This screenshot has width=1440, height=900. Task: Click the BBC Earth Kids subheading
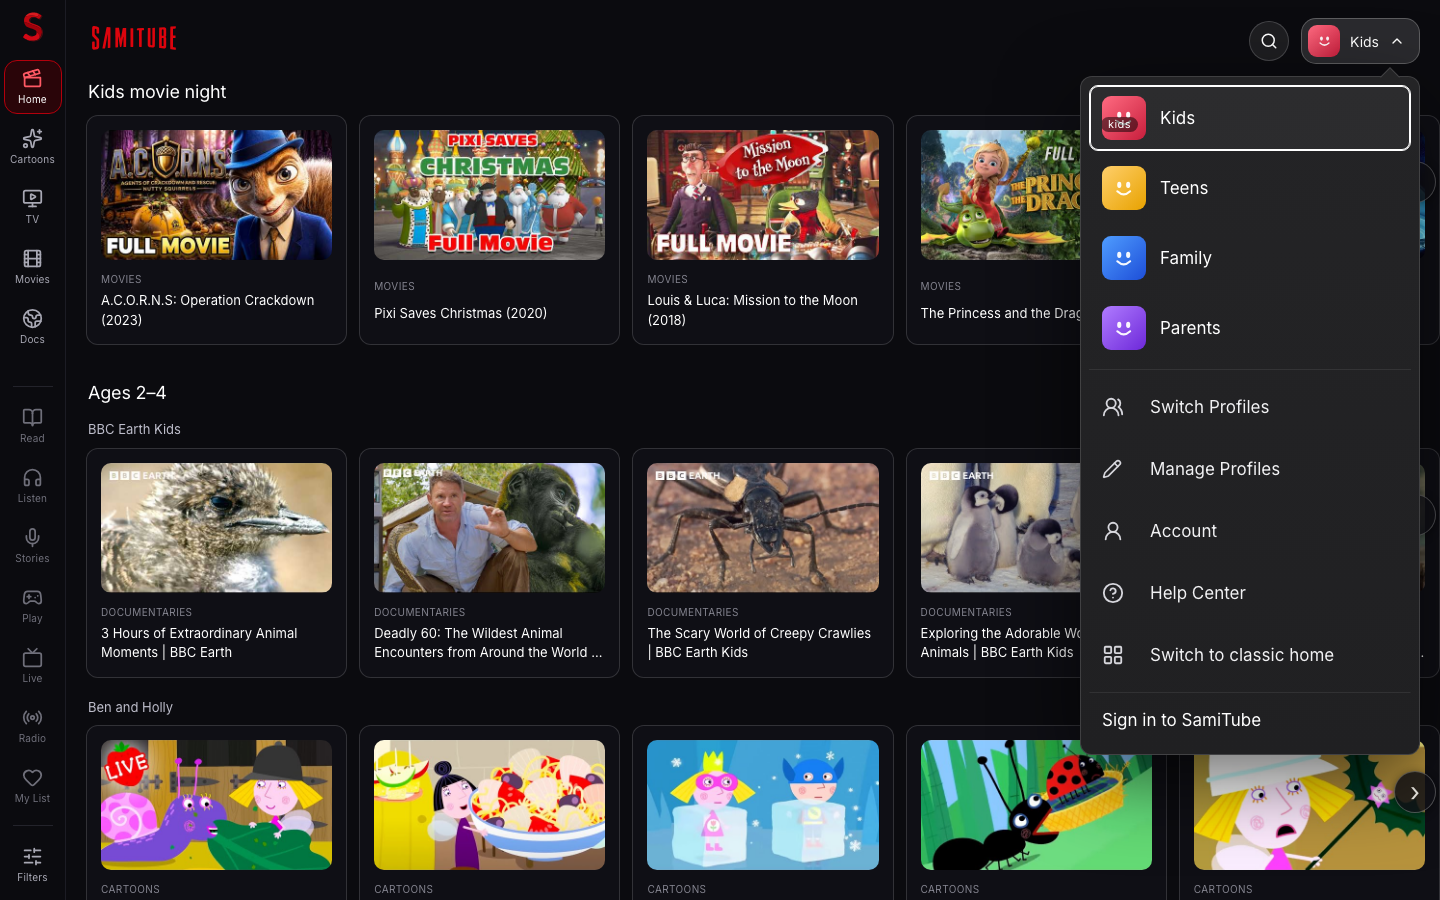tap(134, 429)
